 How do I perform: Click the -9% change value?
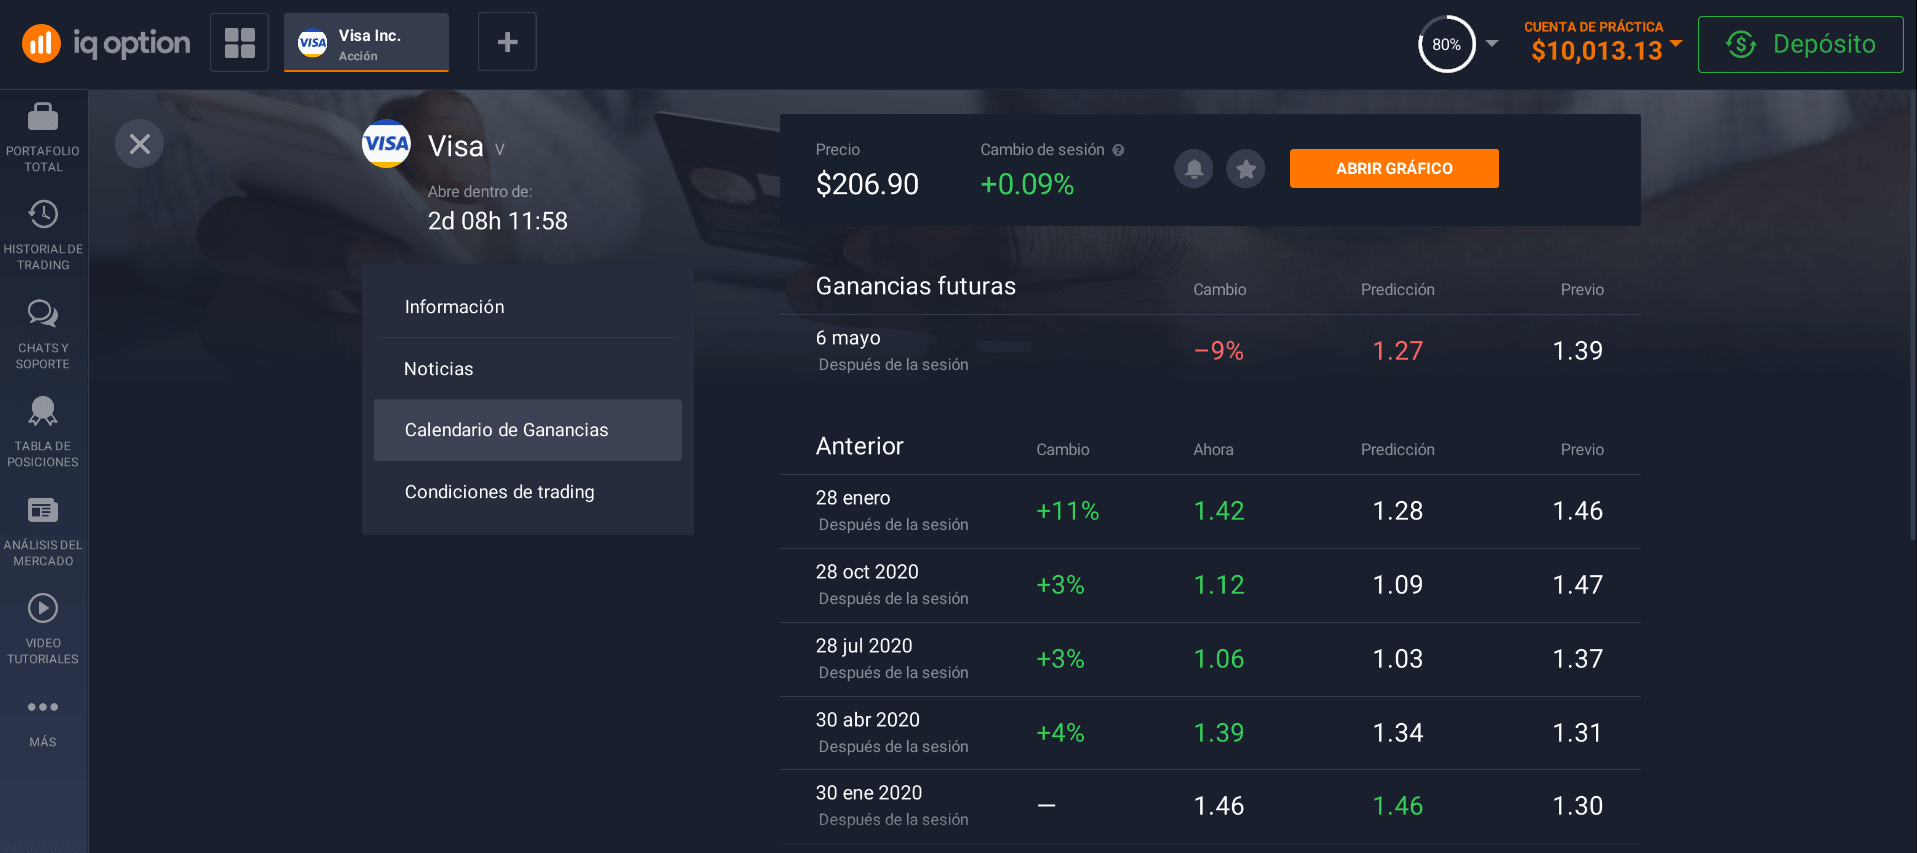1219,351
